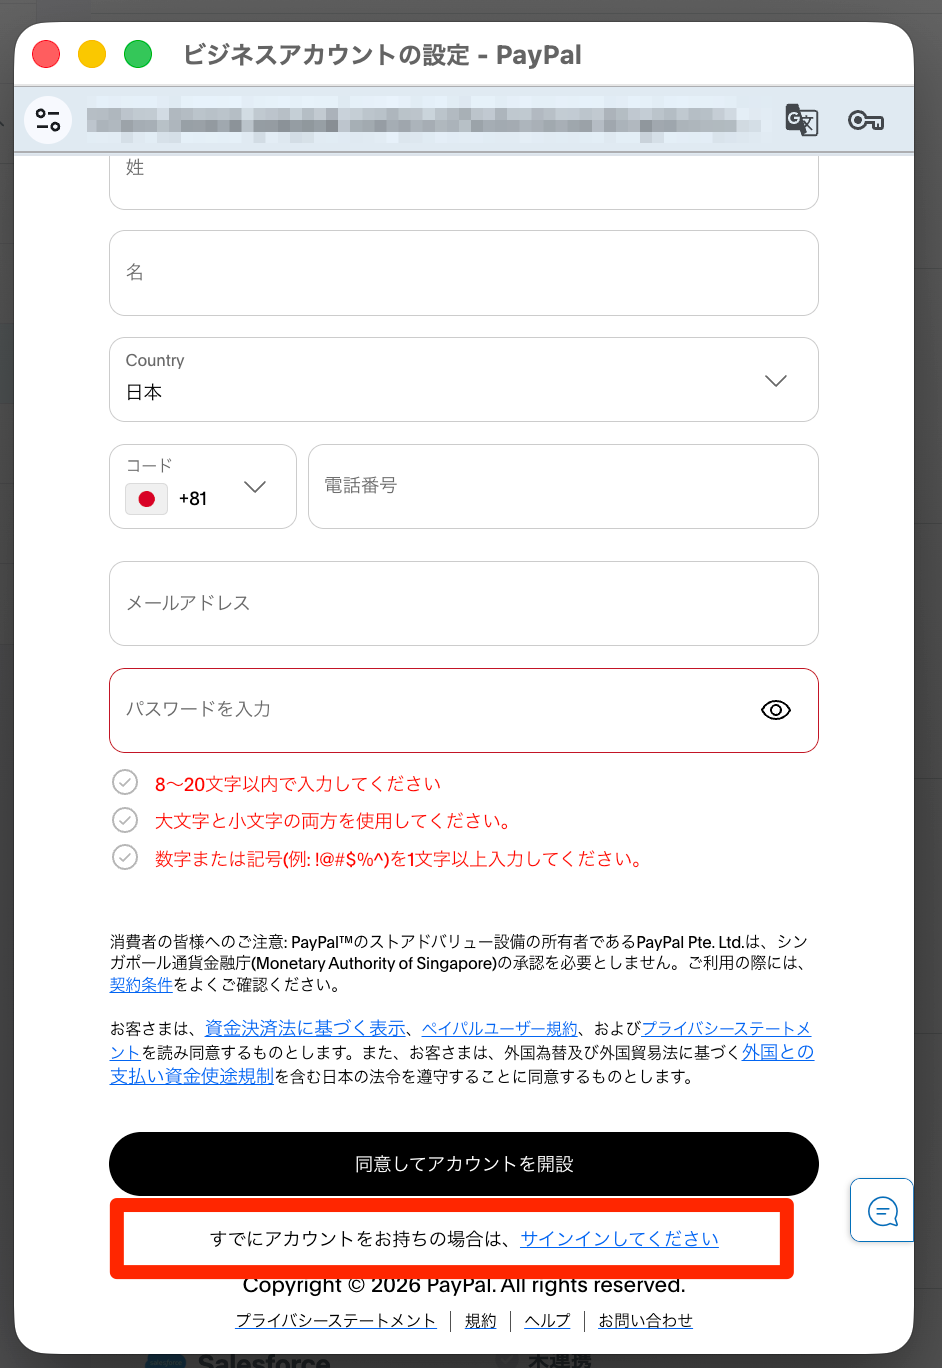Click the Copyright © 2026 PayPal text
The image size is (942, 1368).
(464, 1285)
